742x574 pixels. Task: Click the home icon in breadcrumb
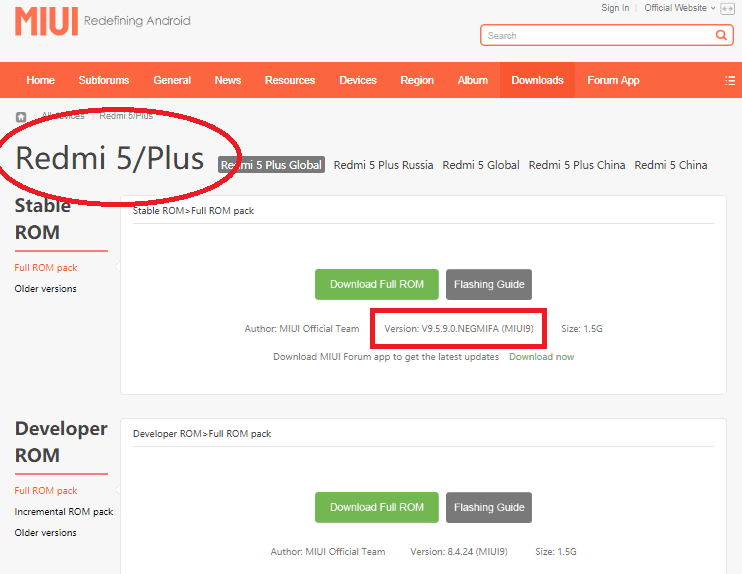(21, 117)
